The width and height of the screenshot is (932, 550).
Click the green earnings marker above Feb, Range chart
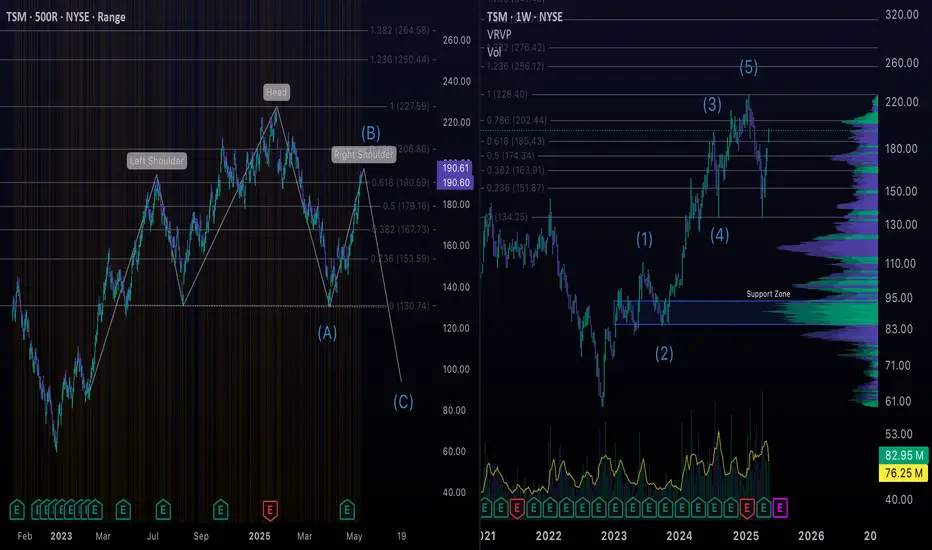[17, 510]
